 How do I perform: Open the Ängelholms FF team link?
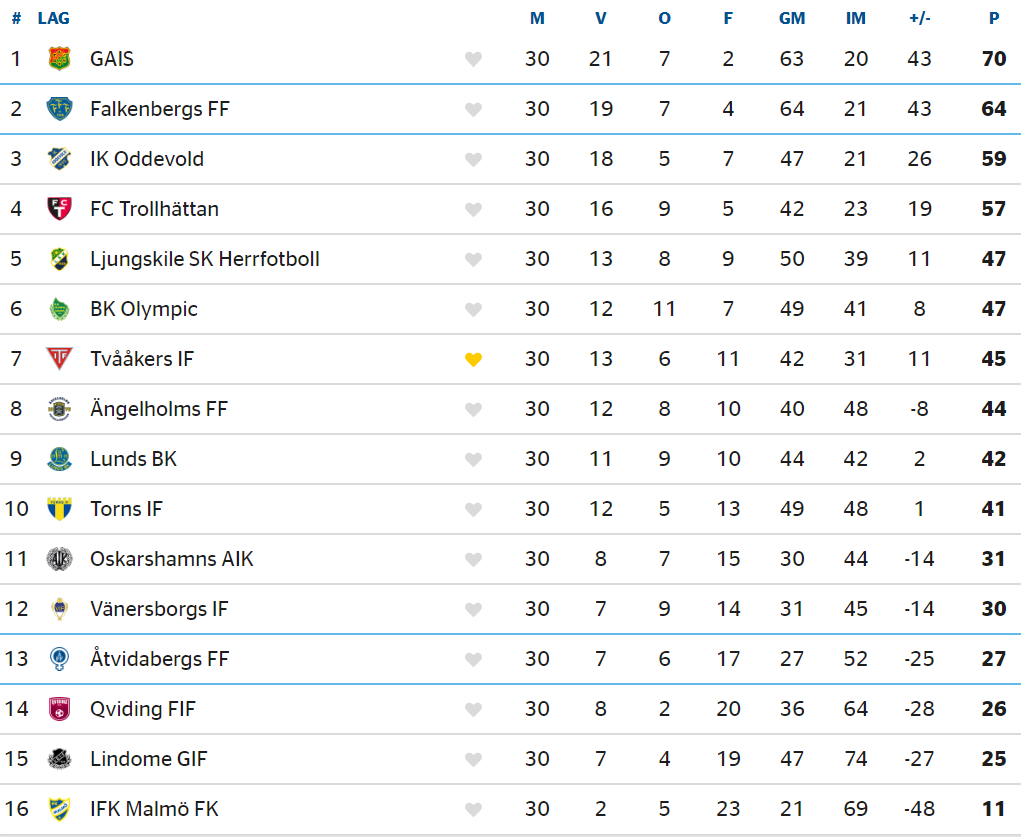(159, 409)
